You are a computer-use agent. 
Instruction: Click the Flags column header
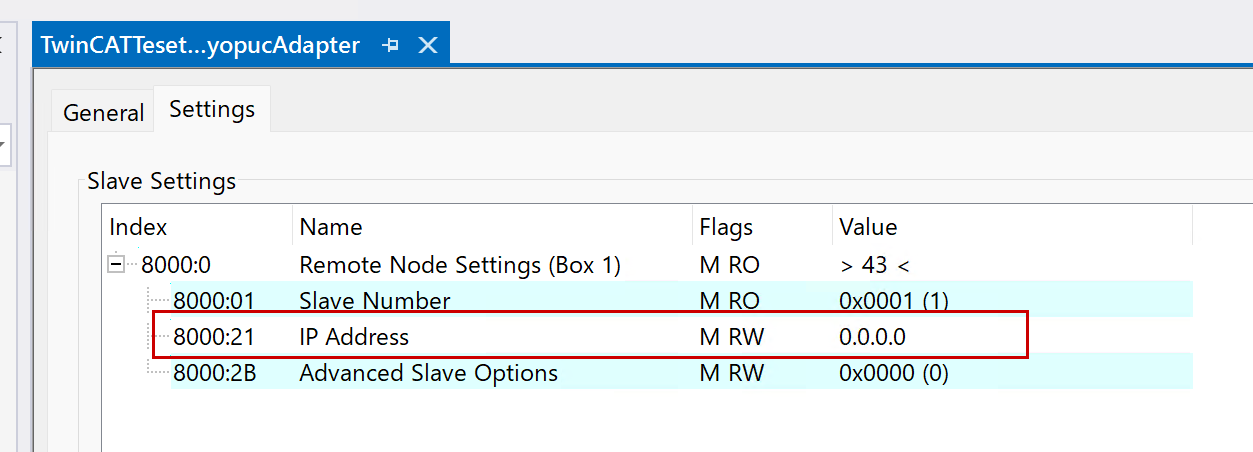coord(726,227)
